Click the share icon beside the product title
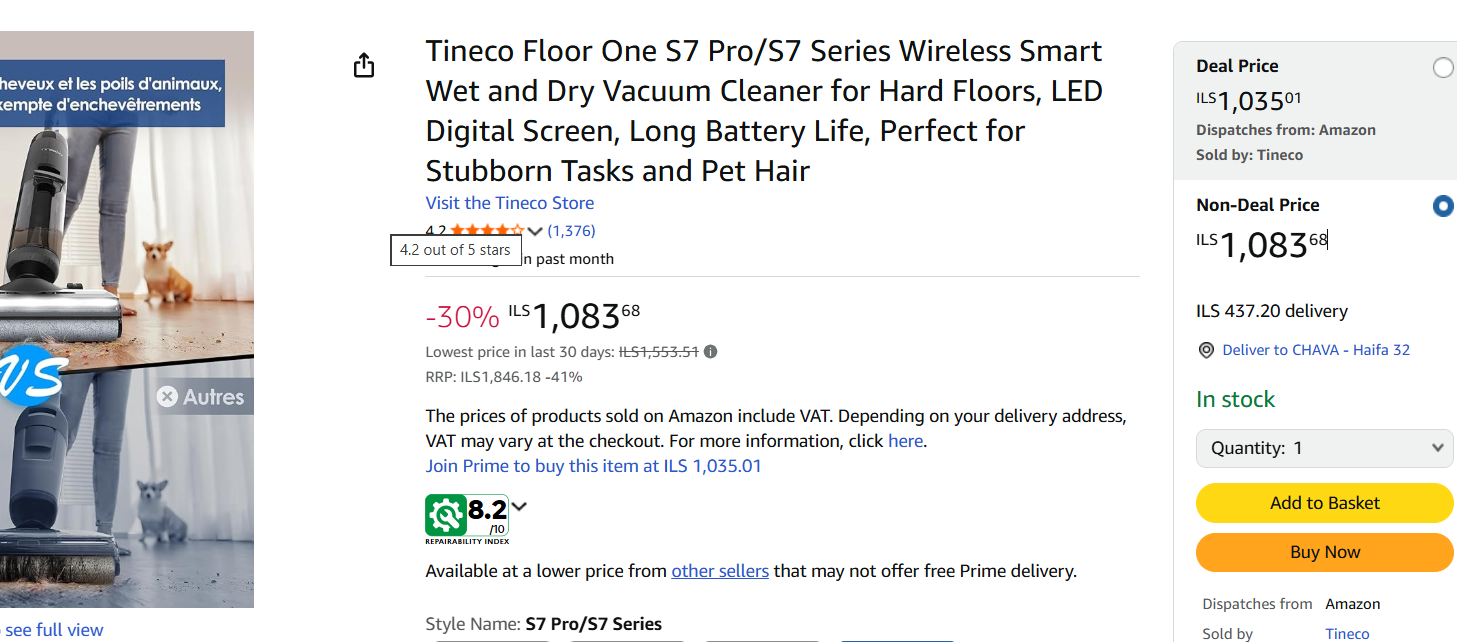The width and height of the screenshot is (1457, 642). pyautogui.click(x=364, y=66)
